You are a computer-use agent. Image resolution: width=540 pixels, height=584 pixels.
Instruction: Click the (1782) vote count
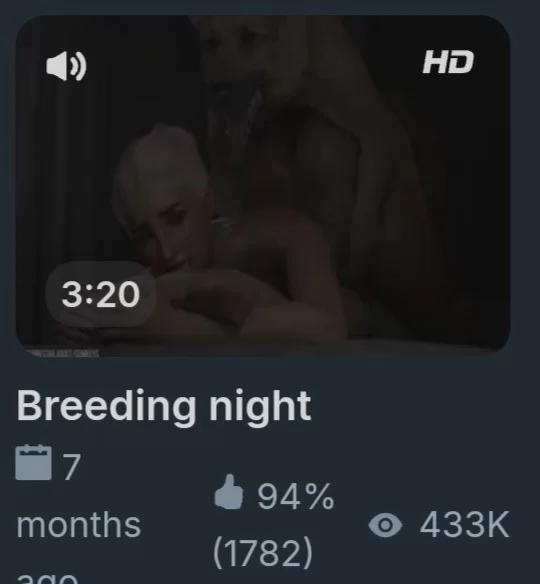pyautogui.click(x=263, y=552)
